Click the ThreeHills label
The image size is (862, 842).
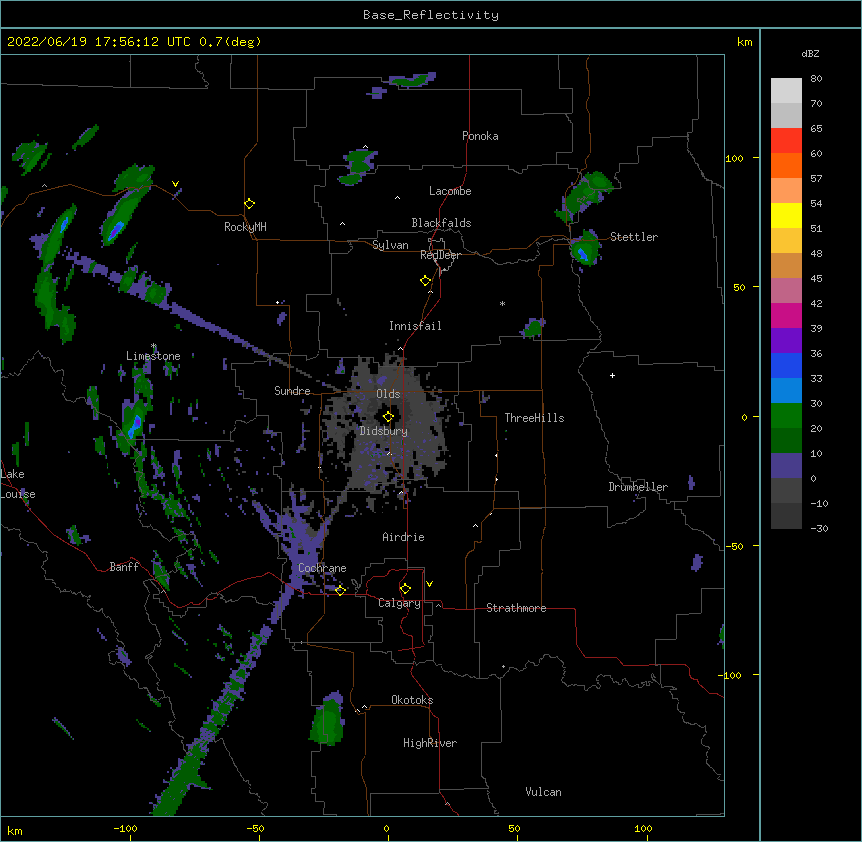(x=534, y=418)
